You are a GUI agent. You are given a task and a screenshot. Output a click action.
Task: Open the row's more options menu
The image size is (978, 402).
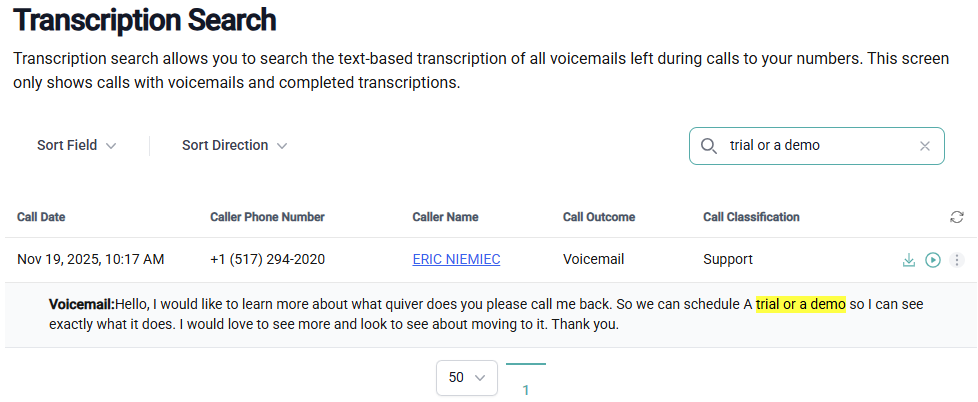pyautogui.click(x=956, y=260)
